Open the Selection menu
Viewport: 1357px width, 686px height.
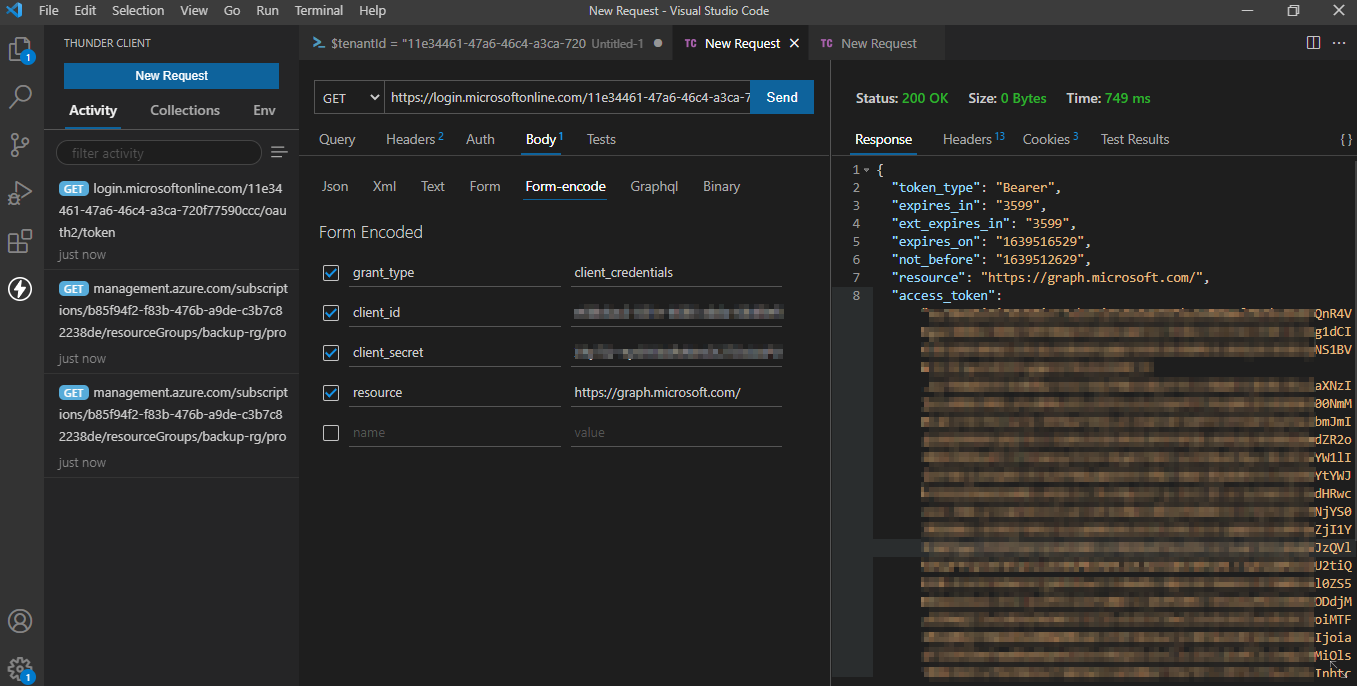pyautogui.click(x=138, y=10)
